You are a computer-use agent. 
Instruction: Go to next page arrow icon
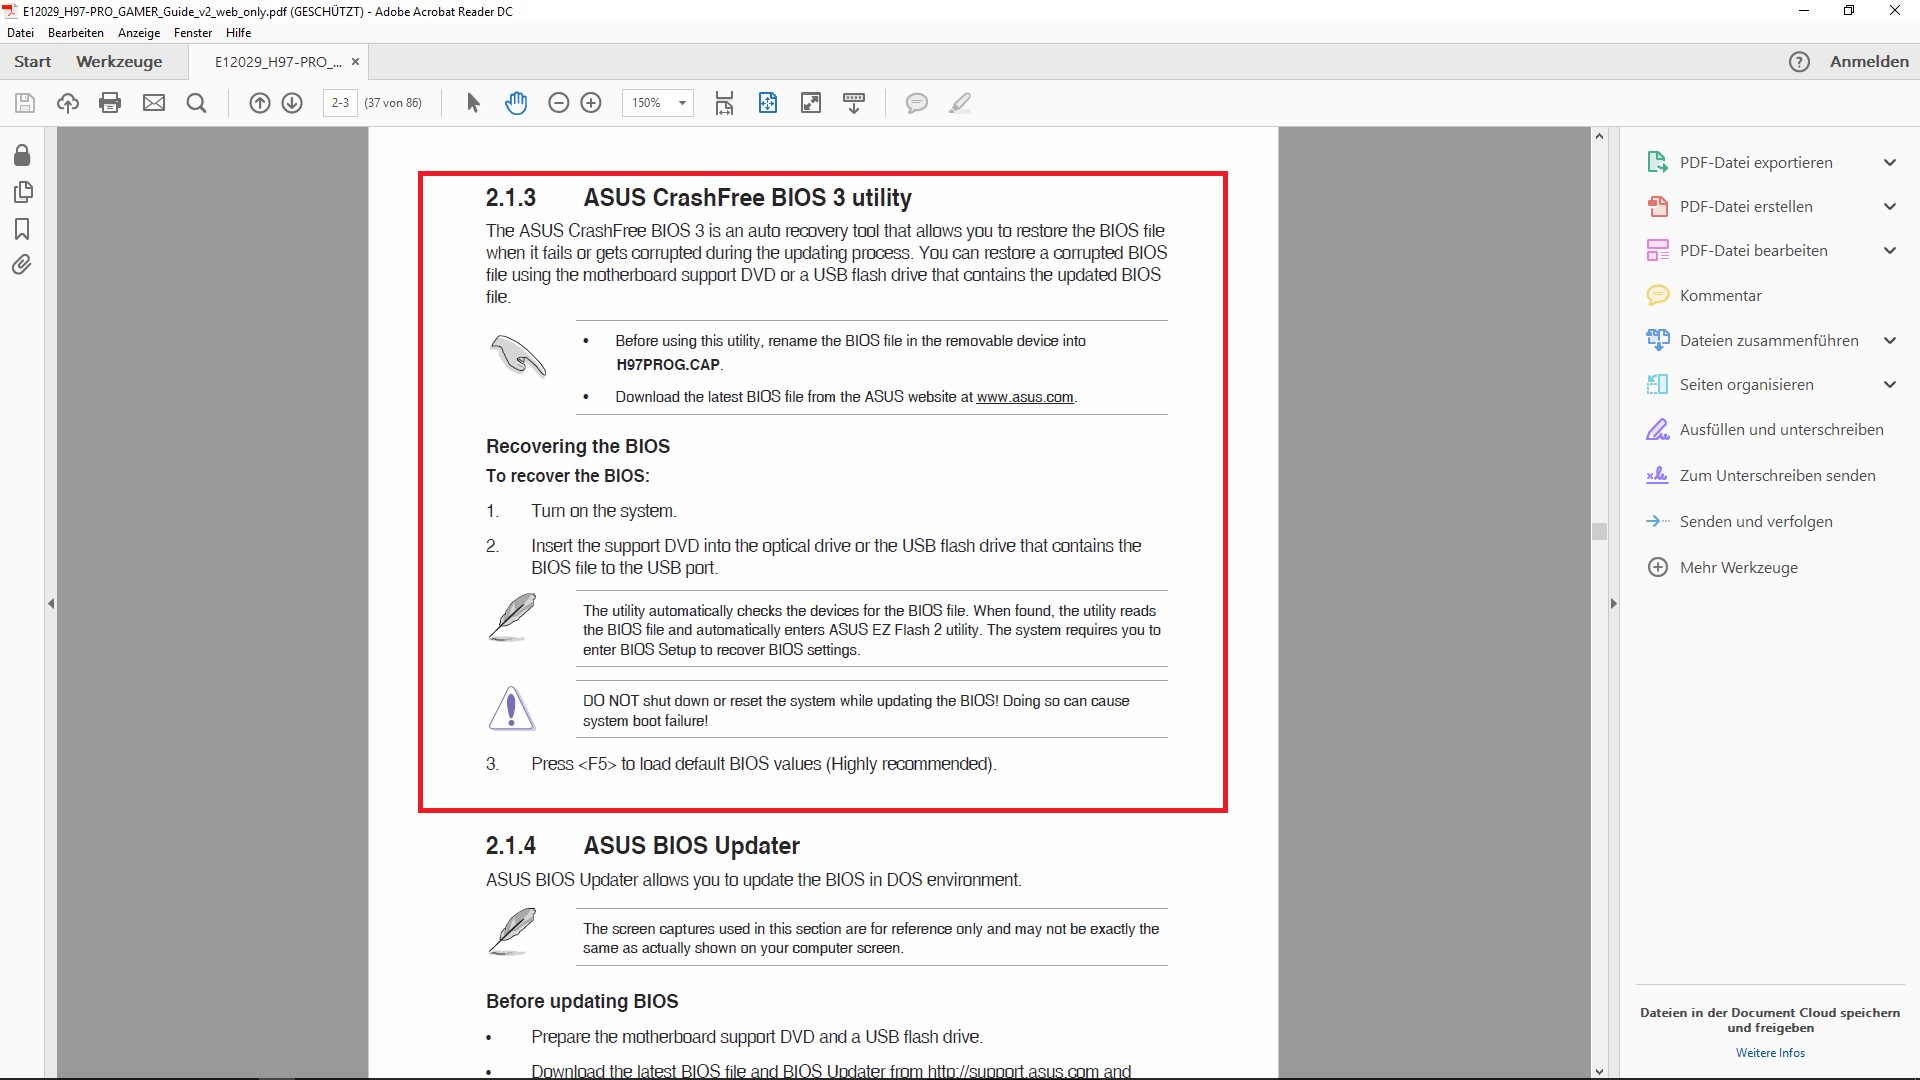coord(292,103)
